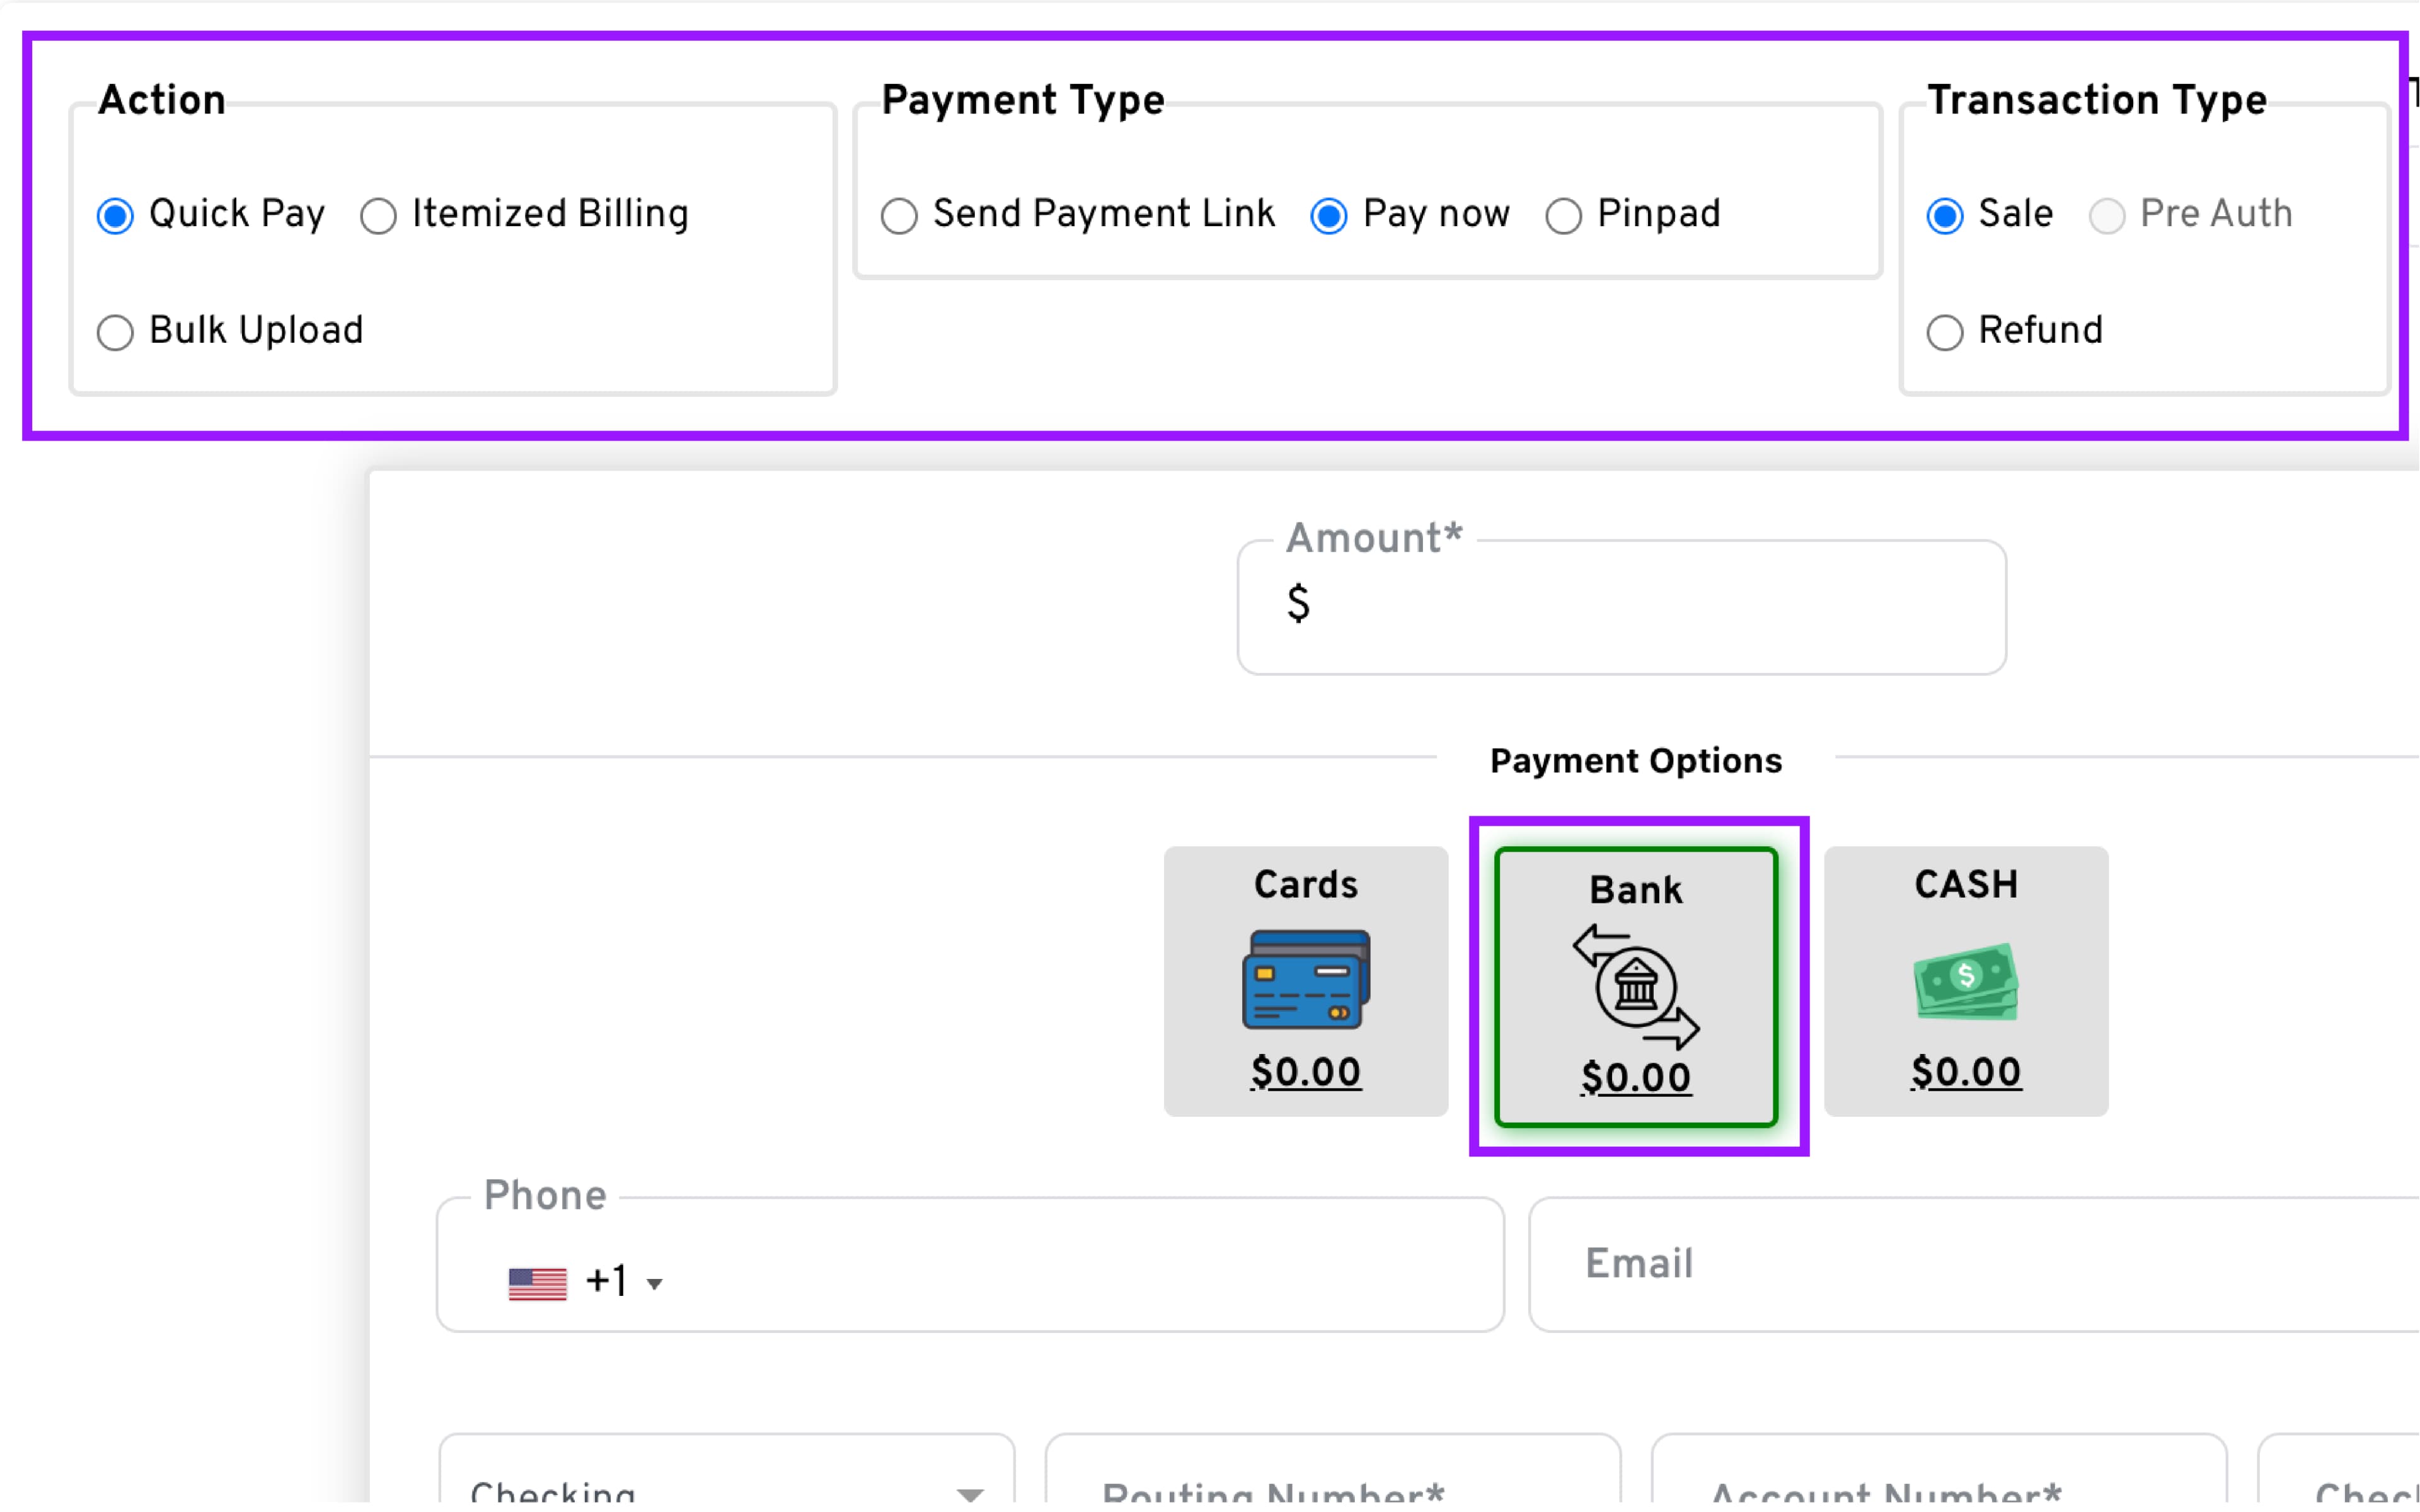Select Pay now payment type
This screenshot has width=2420, height=1512.
[1329, 216]
